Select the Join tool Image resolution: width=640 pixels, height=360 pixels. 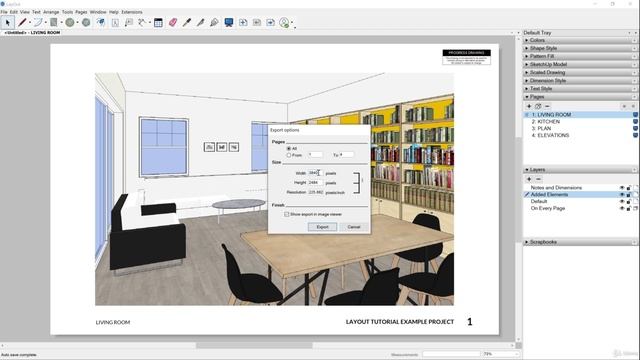[x=214, y=22]
